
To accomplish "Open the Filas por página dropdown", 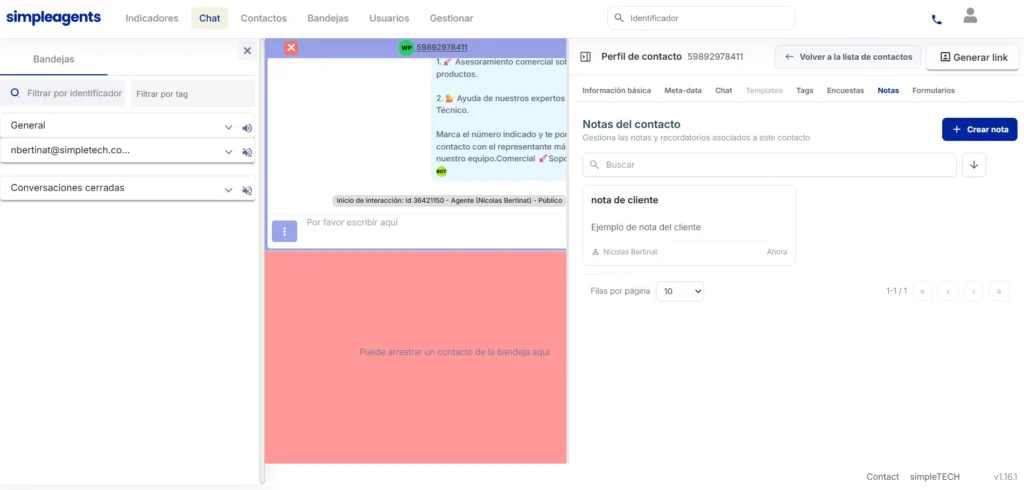I will 680,291.
